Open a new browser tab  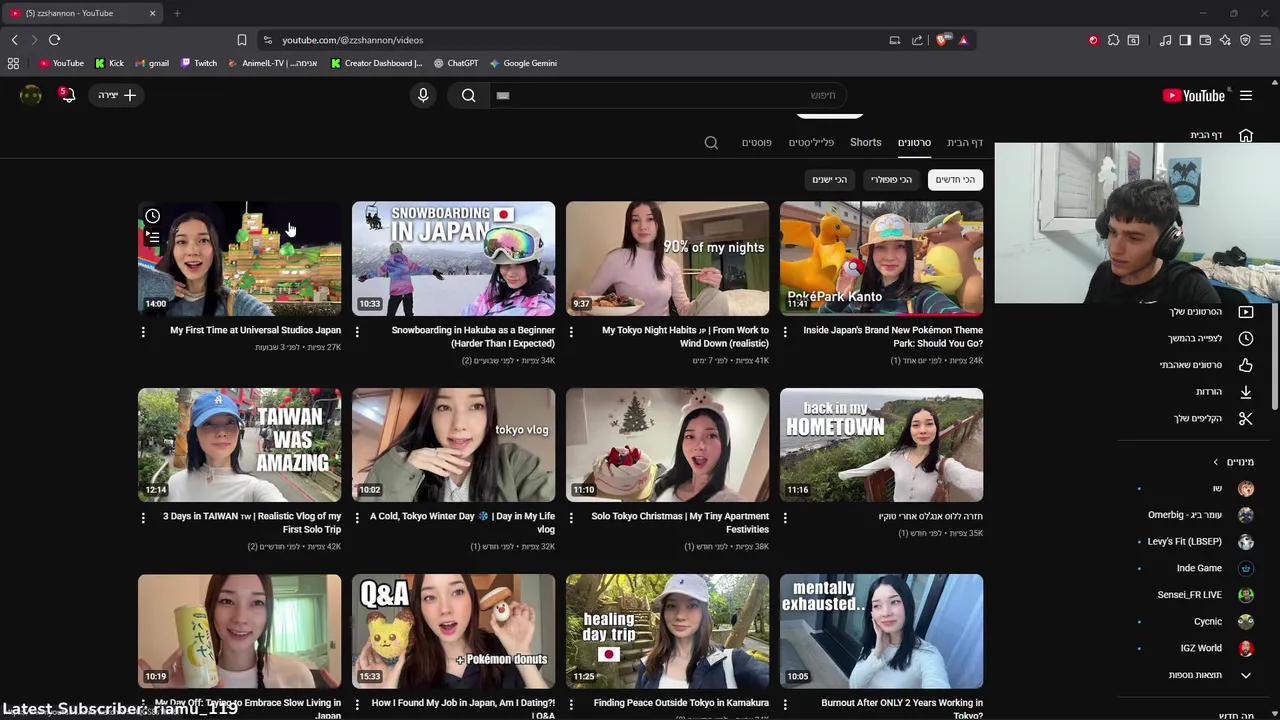click(x=177, y=13)
